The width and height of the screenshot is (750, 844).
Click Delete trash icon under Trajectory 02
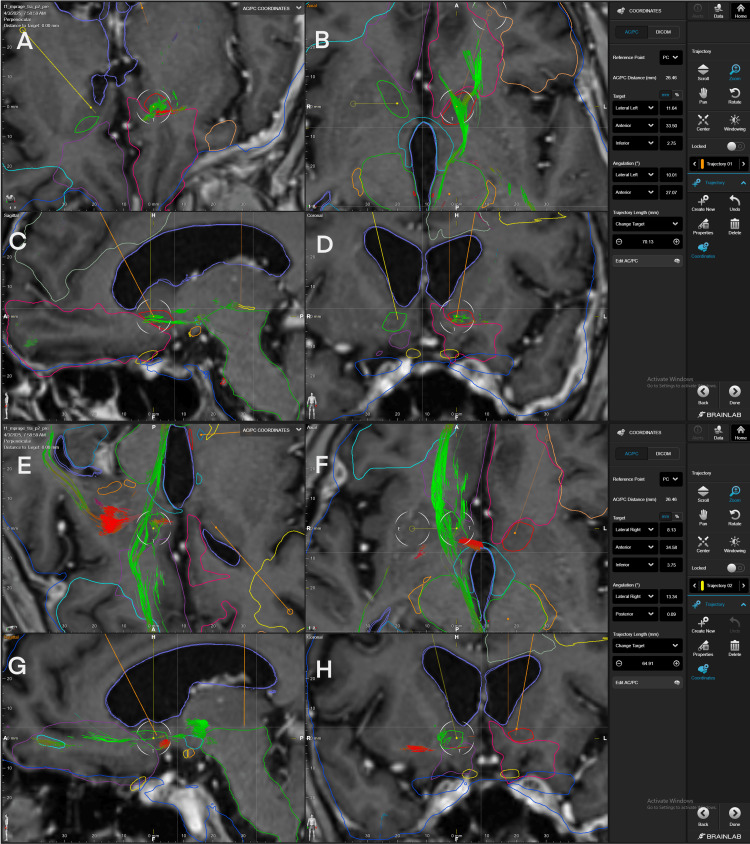pyautogui.click(x=734, y=648)
